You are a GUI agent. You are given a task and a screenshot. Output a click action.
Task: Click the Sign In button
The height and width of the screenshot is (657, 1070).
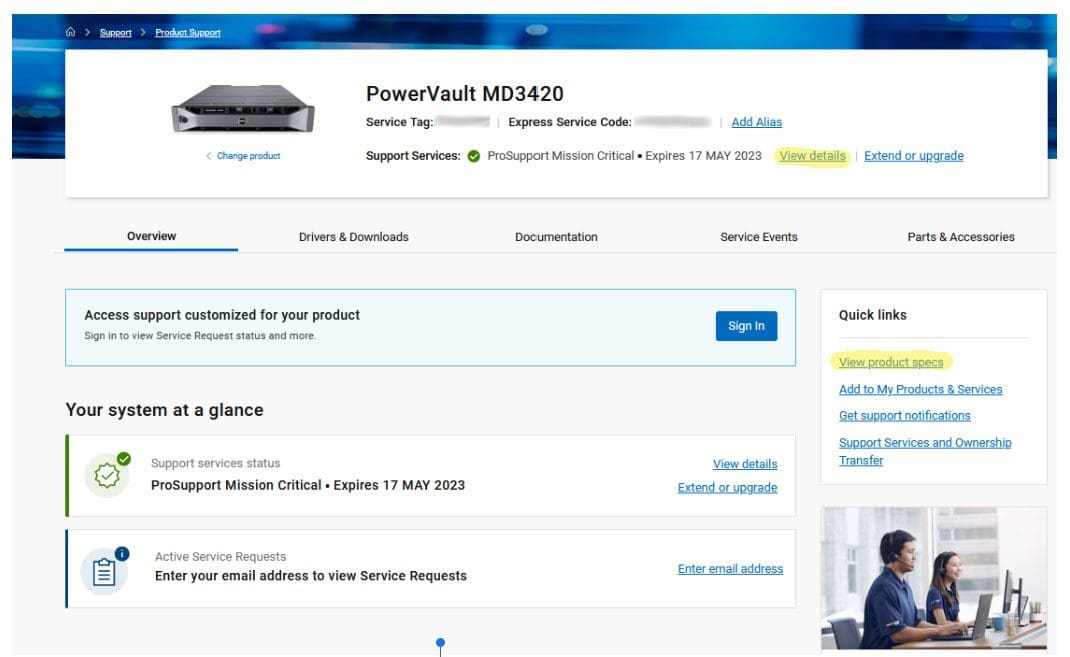tap(746, 325)
